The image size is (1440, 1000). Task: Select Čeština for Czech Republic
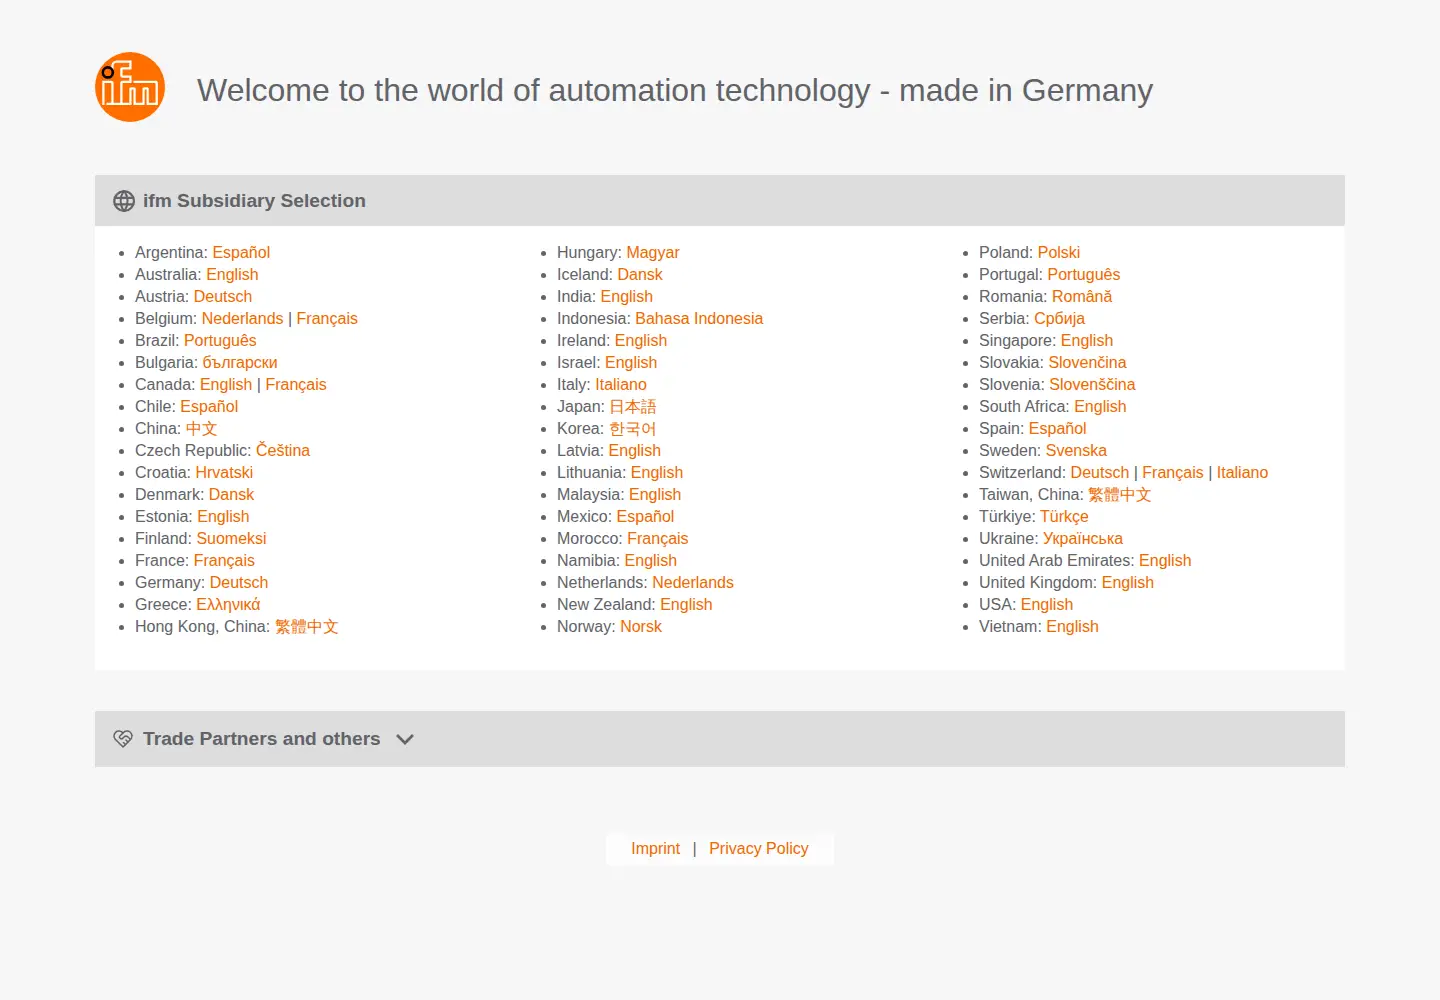pos(283,450)
